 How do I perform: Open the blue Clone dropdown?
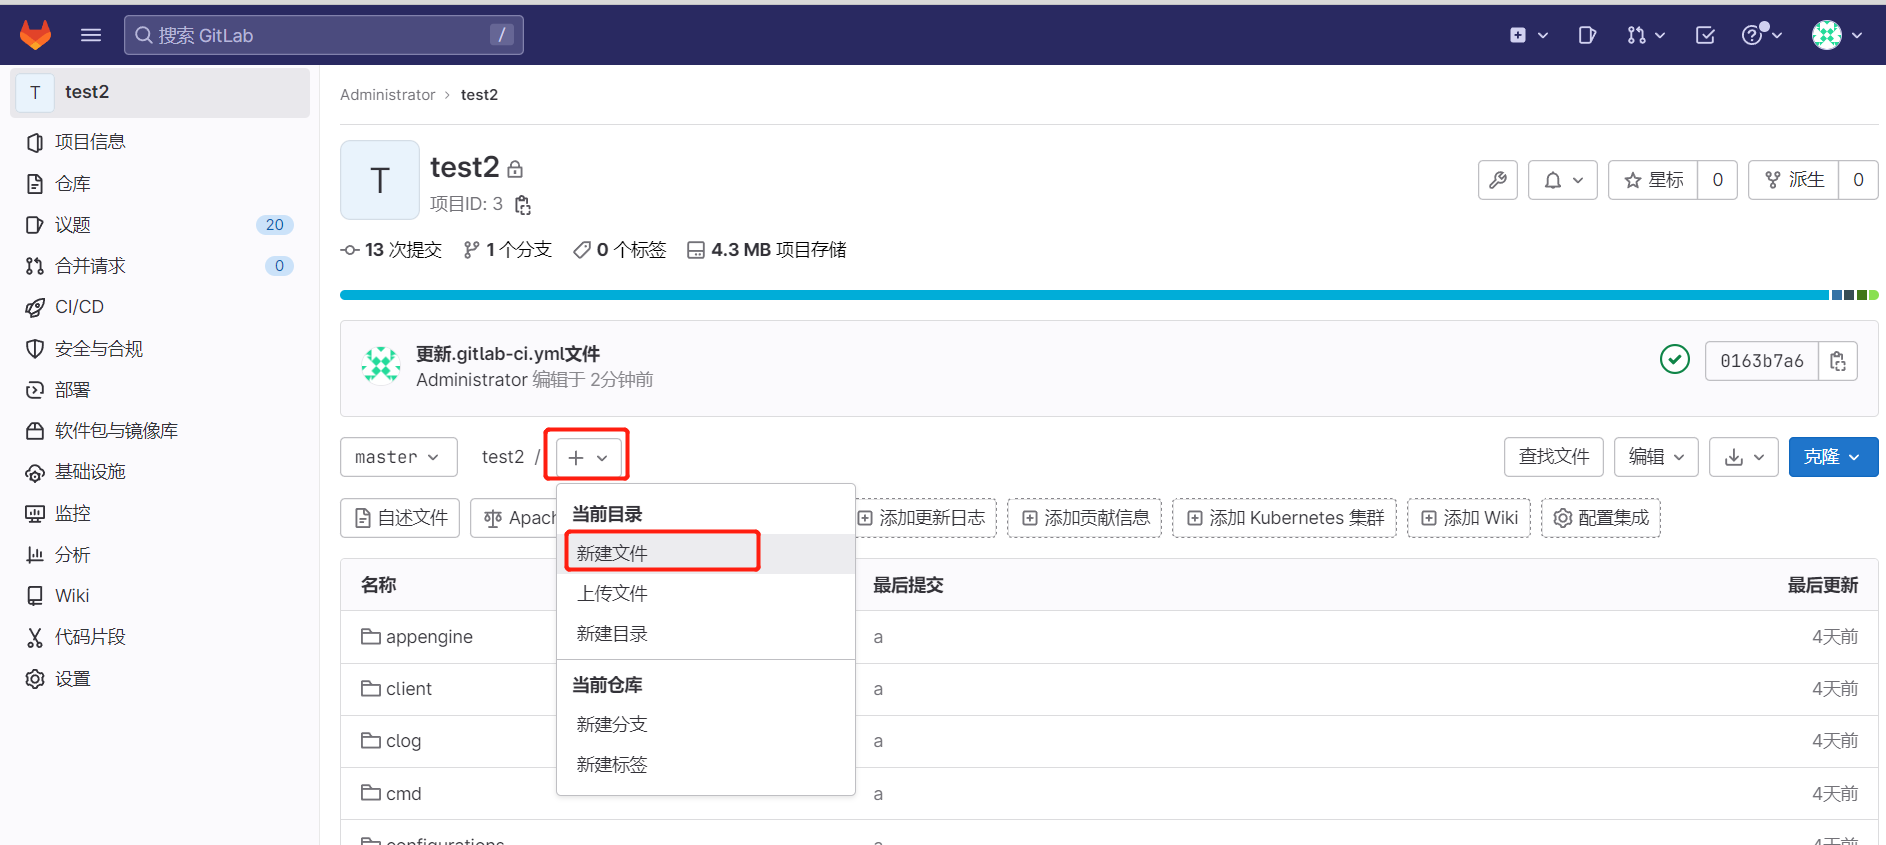1832,457
